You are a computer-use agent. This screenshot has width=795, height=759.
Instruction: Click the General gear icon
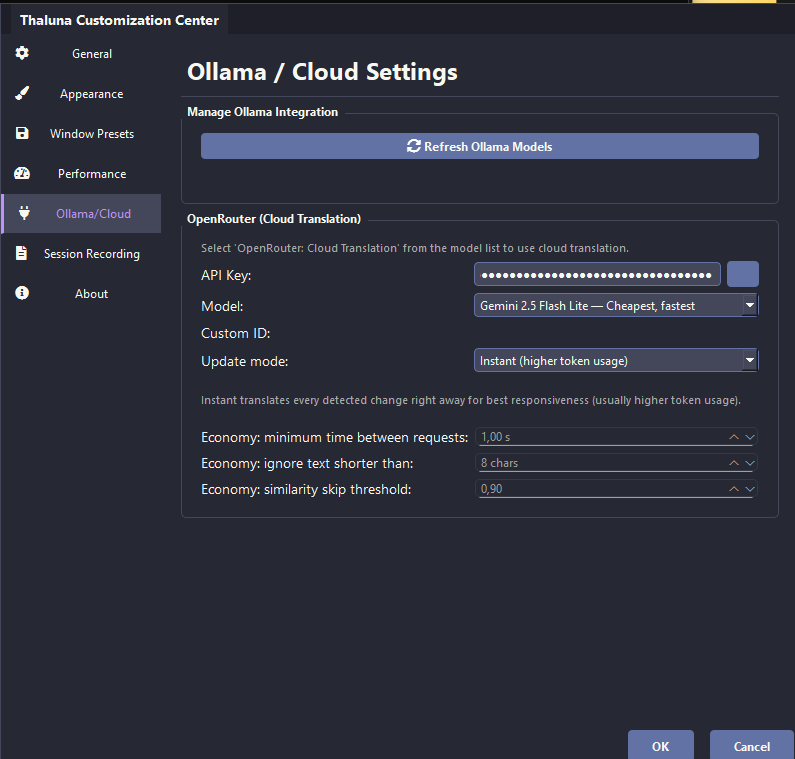[x=22, y=53]
